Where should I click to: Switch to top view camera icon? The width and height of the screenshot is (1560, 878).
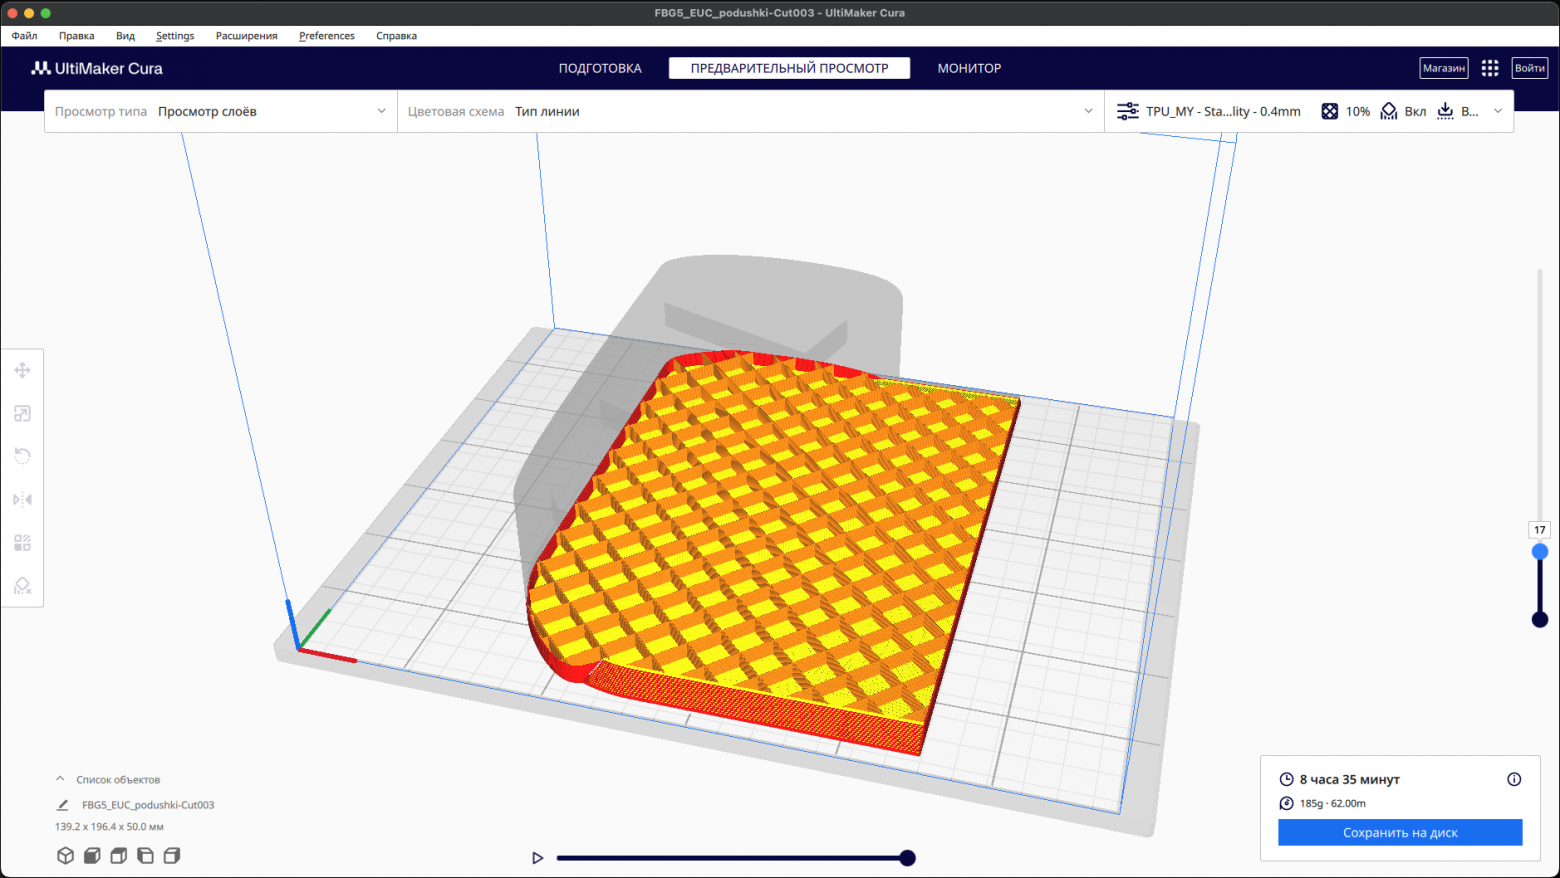pyautogui.click(x=118, y=855)
